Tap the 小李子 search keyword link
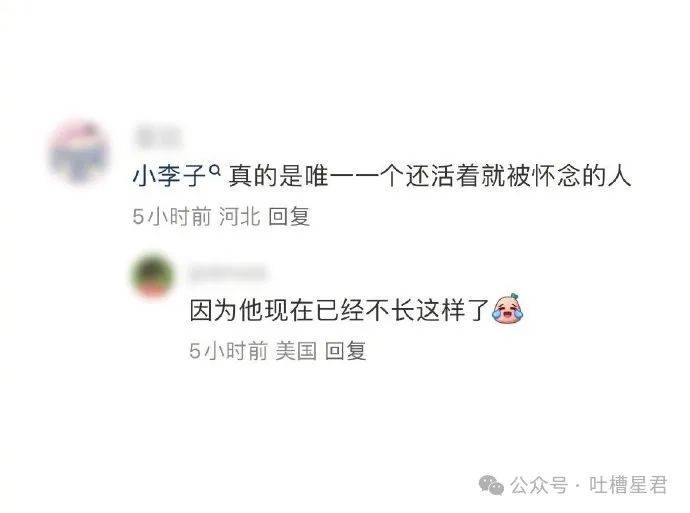This screenshot has height=513, width=690. (x=169, y=176)
